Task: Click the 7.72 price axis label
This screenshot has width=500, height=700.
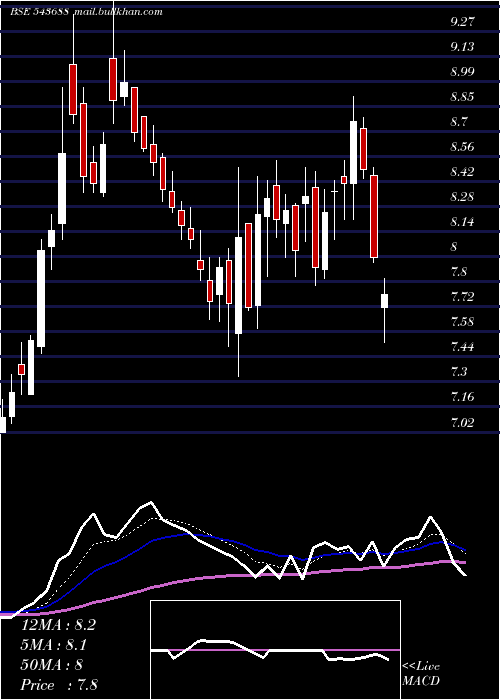Action: [462, 296]
